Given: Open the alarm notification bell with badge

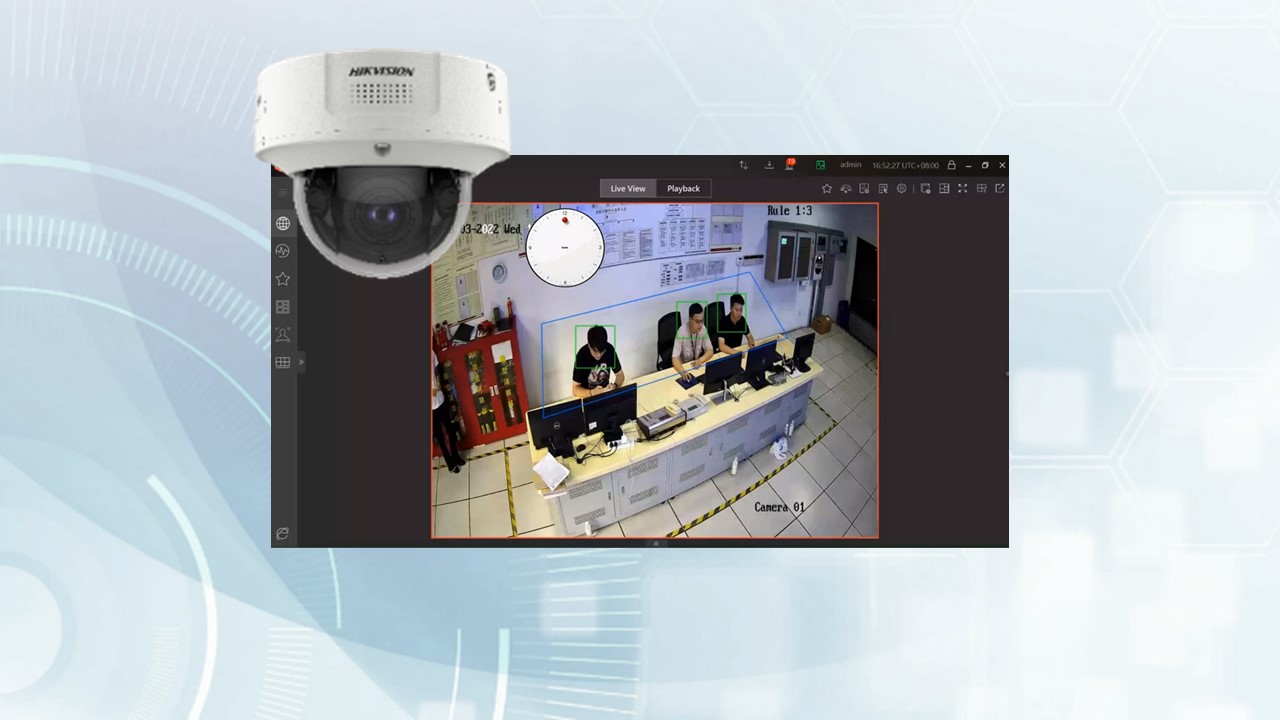Looking at the screenshot, I should [x=789, y=165].
